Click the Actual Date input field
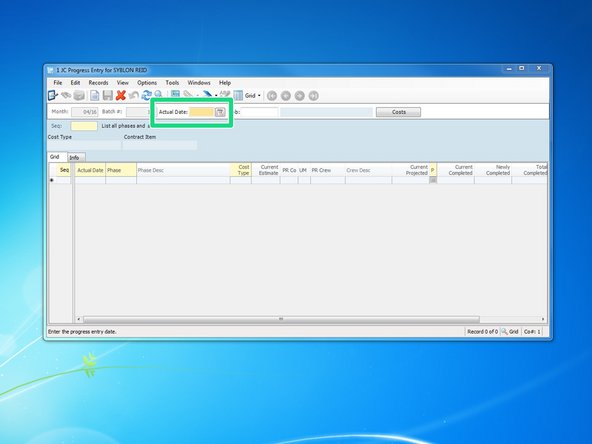The height and width of the screenshot is (444, 592). click(202, 112)
